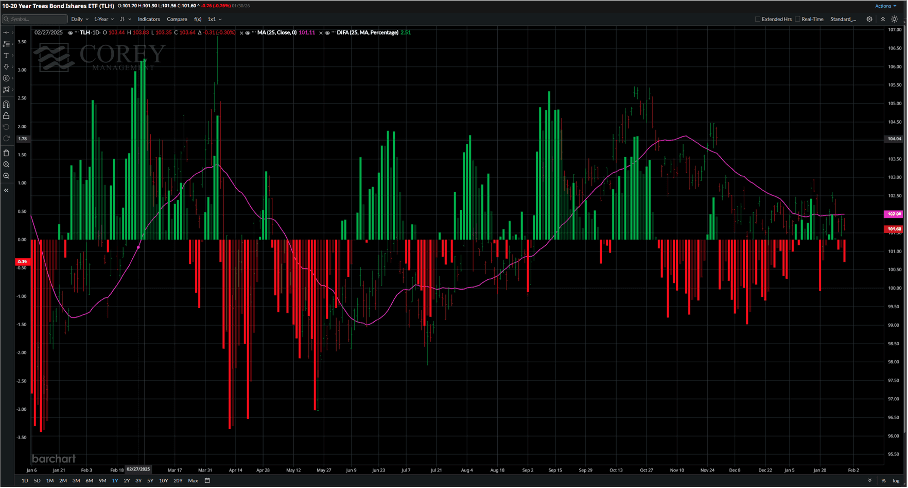Remove the DIFA (25, MA, Percentage) indicator
This screenshot has height=488, width=908.
click(320, 32)
